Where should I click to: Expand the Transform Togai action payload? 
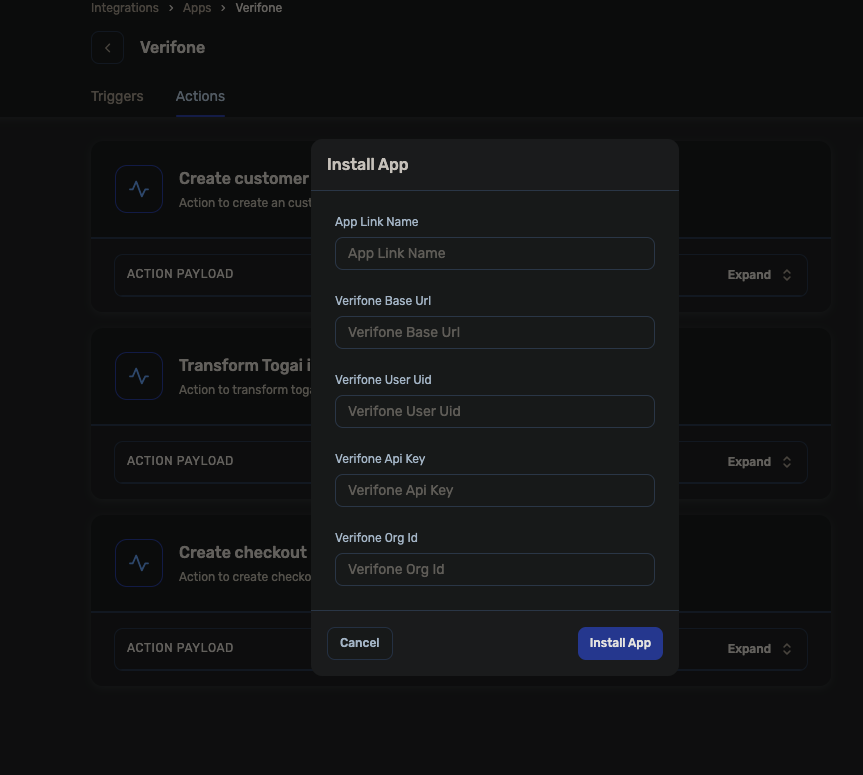tap(759, 462)
